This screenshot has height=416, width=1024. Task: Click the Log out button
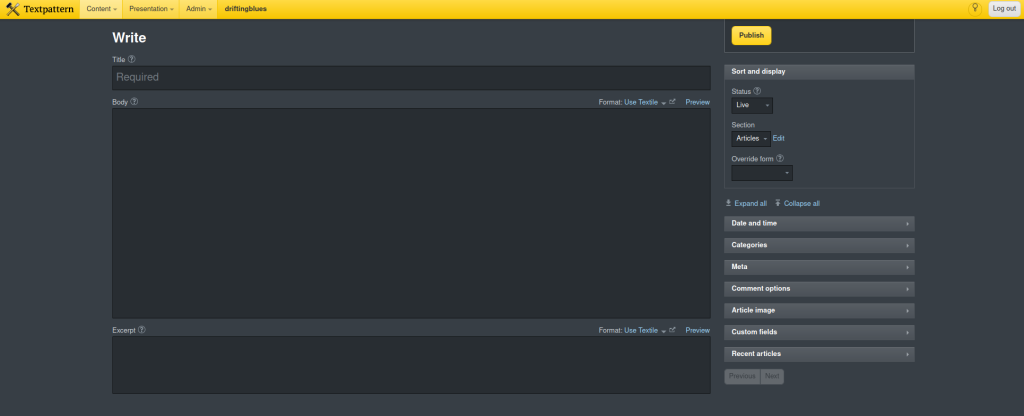(x=1003, y=9)
